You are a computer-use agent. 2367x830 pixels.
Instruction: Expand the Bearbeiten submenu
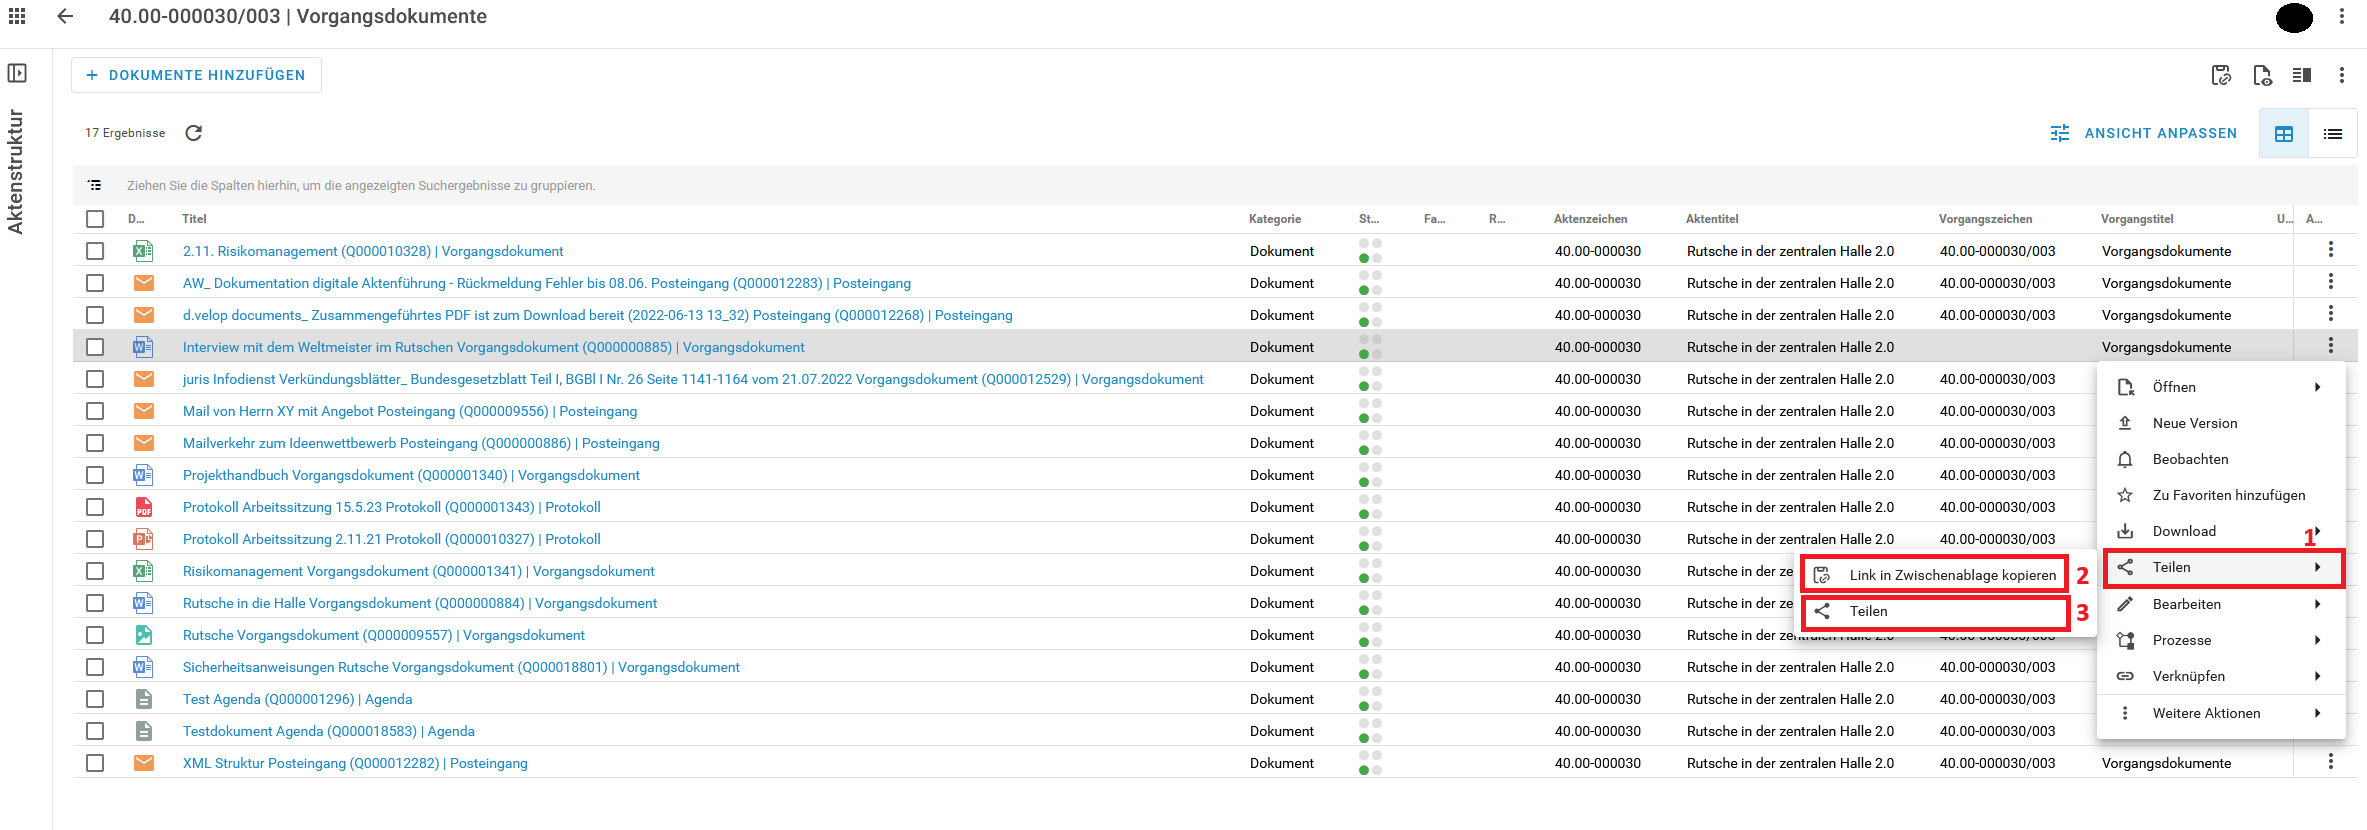pos(2220,604)
